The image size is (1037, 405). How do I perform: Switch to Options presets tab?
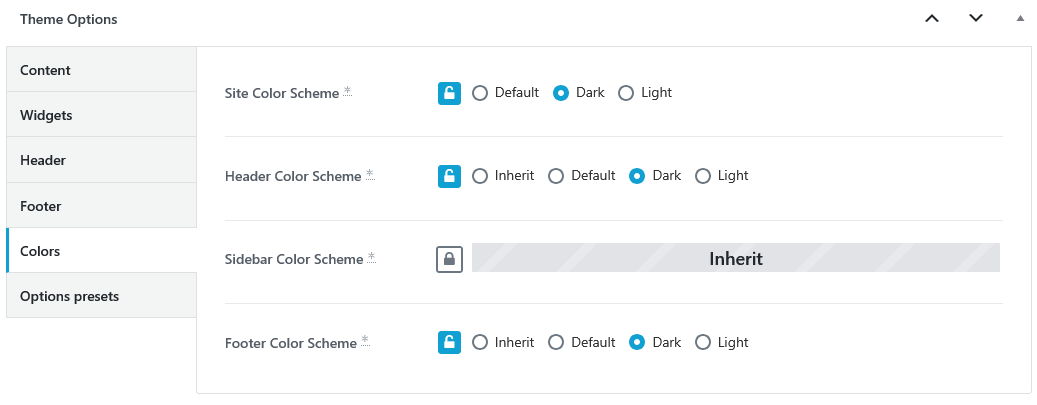point(102,296)
